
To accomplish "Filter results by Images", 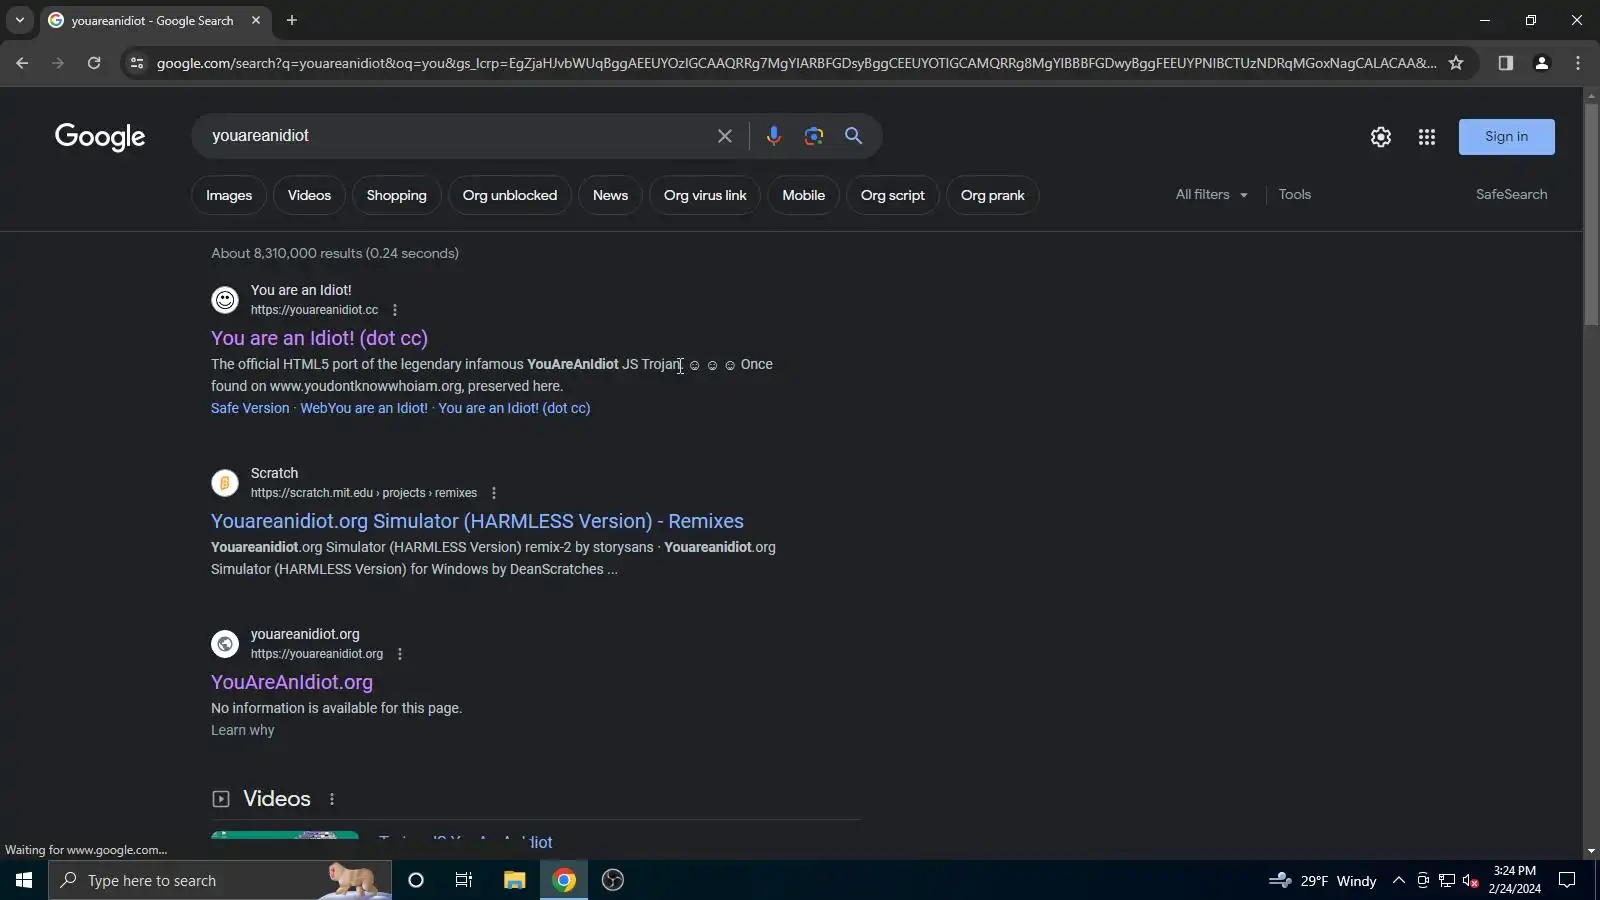I will [229, 196].
